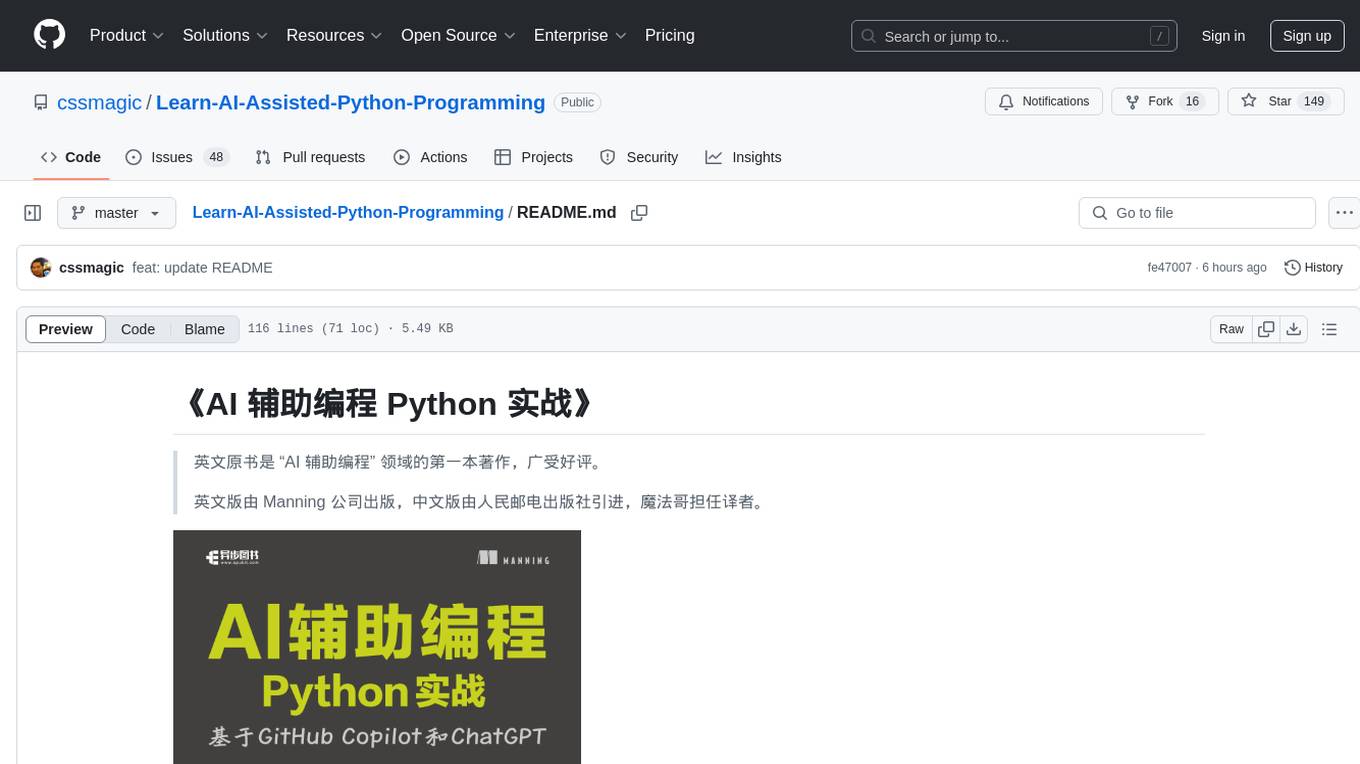
Task: Expand the Product menu
Action: tap(127, 35)
